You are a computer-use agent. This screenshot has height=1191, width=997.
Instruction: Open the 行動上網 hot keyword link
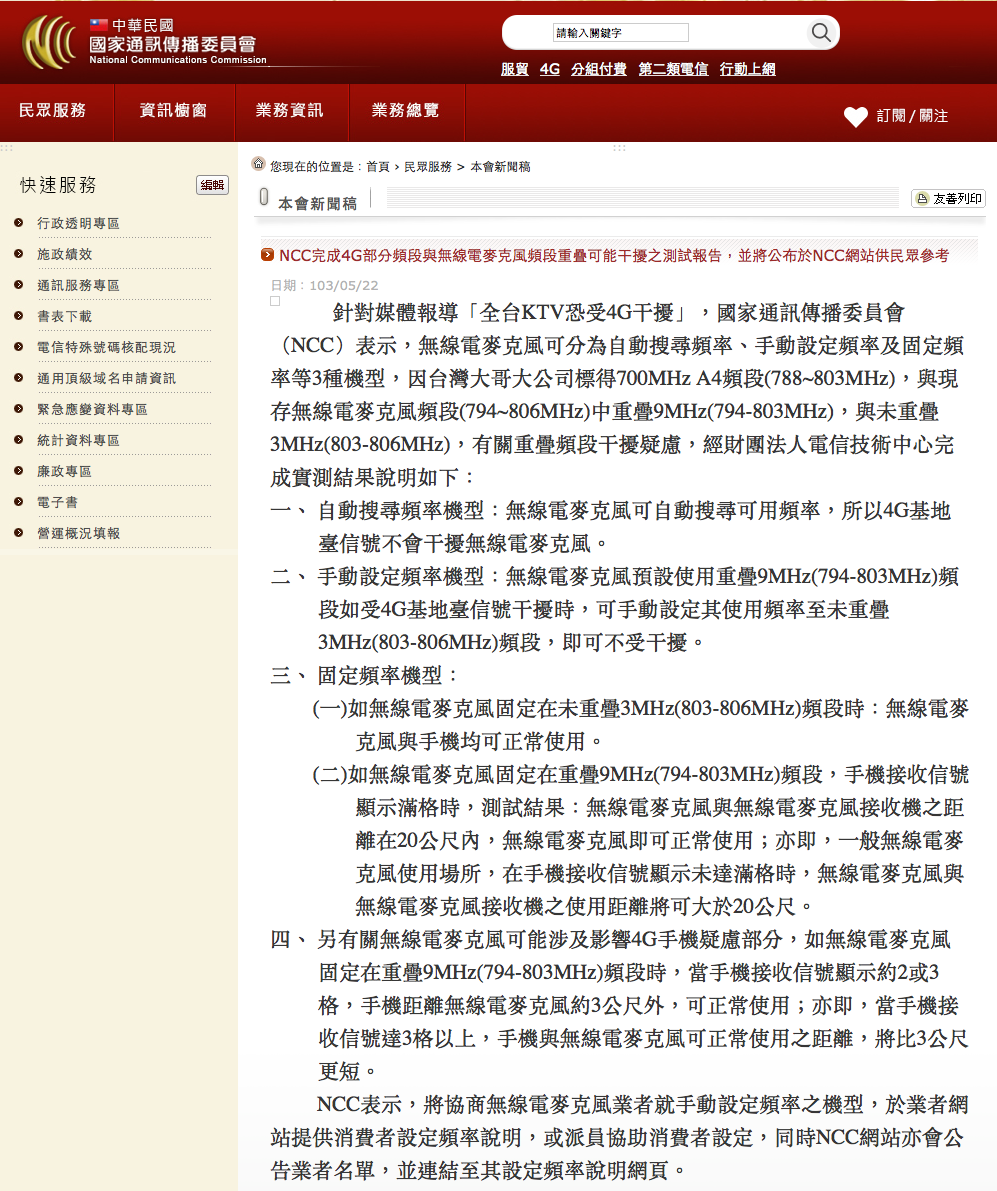747,69
